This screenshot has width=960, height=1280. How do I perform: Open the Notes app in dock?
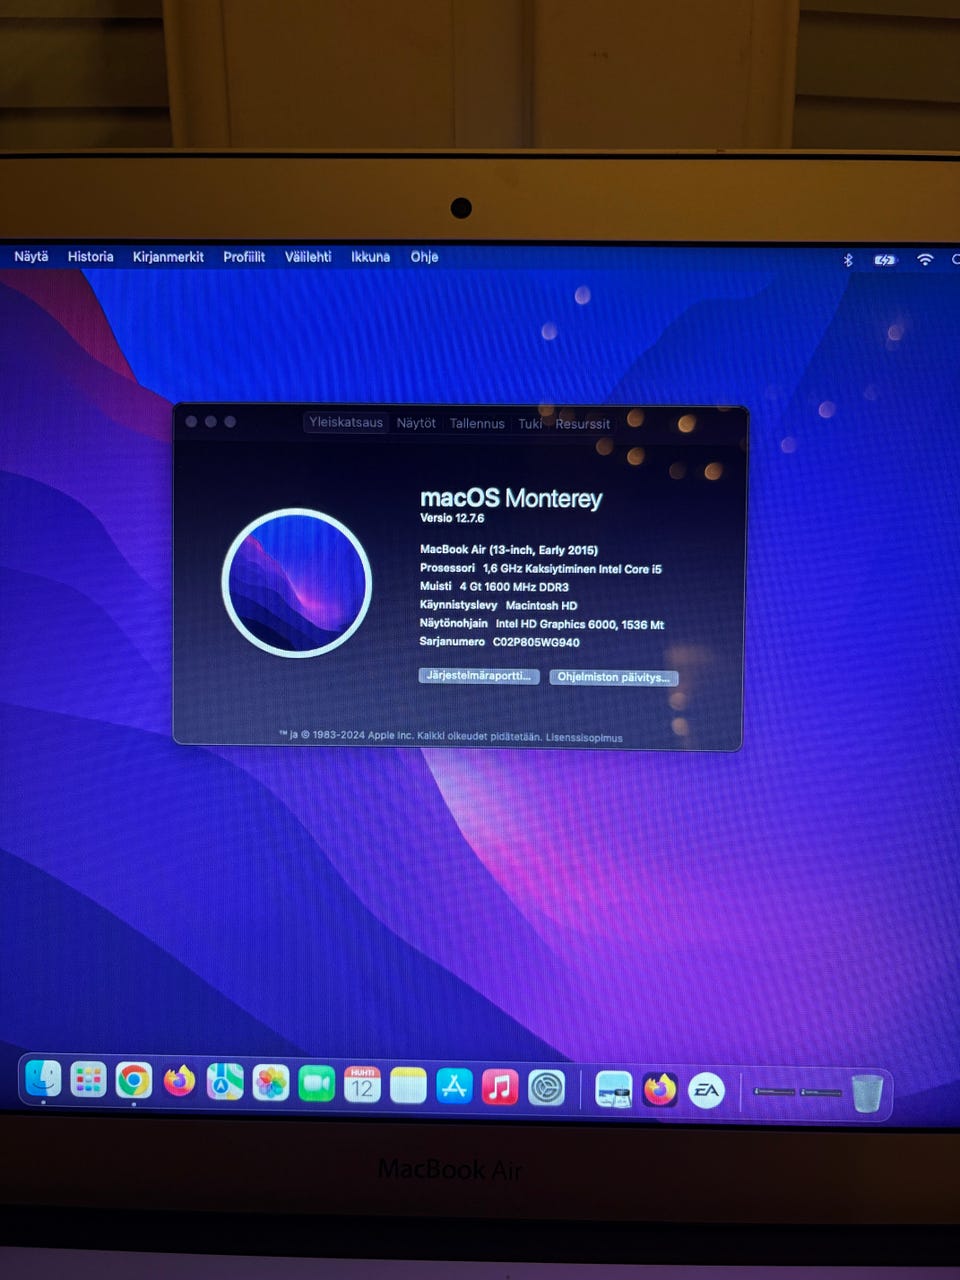[408, 1086]
